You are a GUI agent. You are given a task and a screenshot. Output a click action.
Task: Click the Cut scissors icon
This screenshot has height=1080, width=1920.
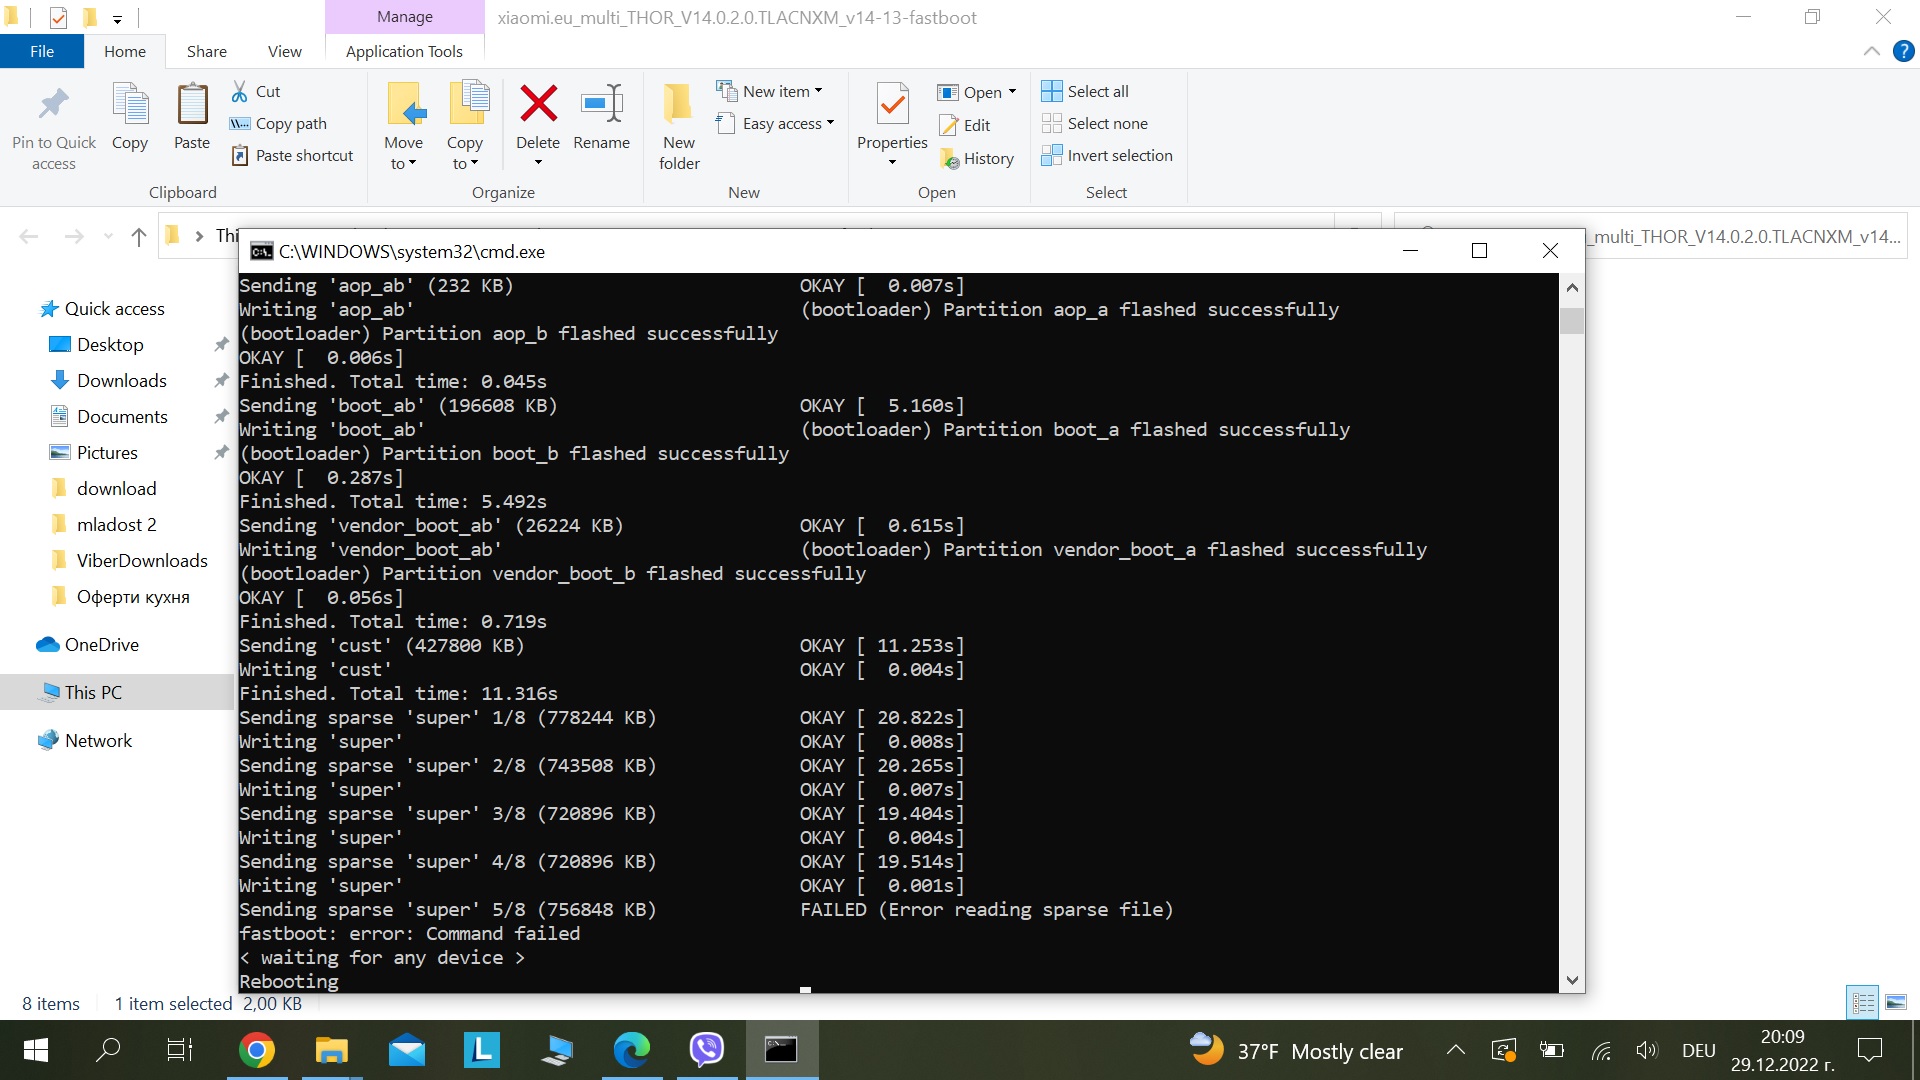point(239,91)
